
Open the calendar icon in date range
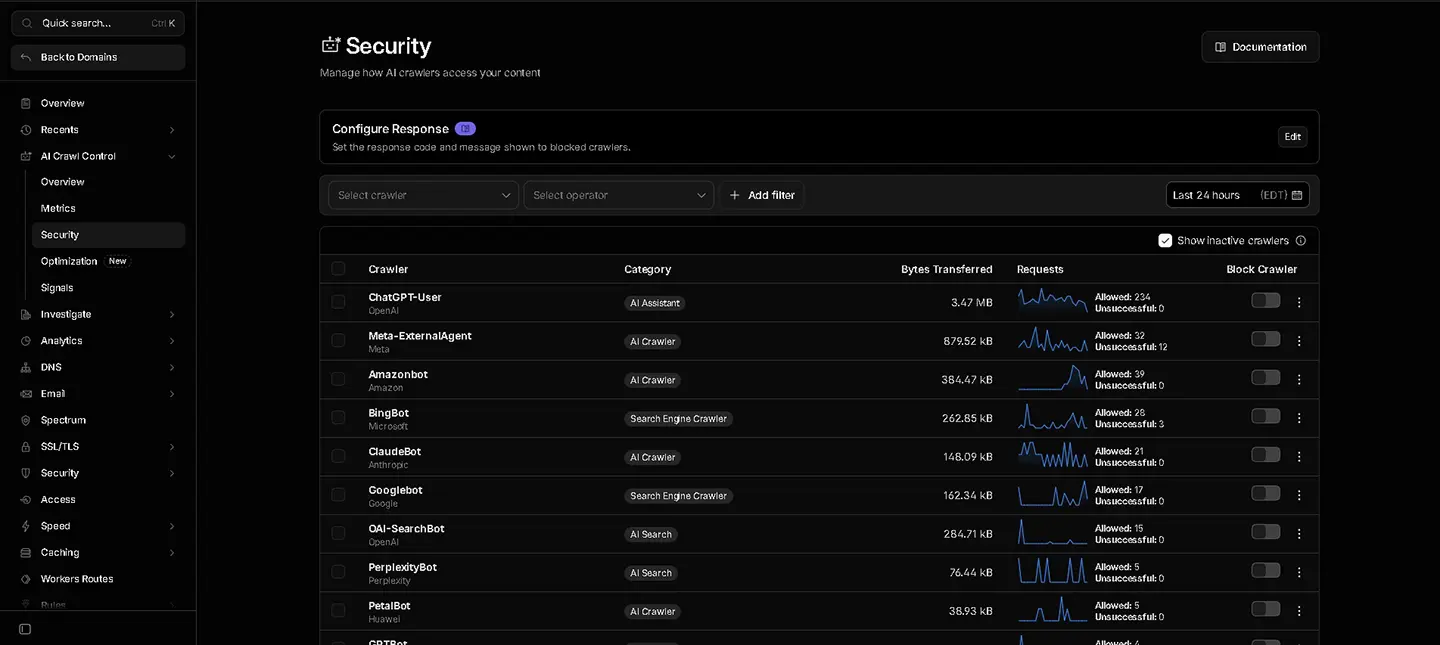(1297, 195)
